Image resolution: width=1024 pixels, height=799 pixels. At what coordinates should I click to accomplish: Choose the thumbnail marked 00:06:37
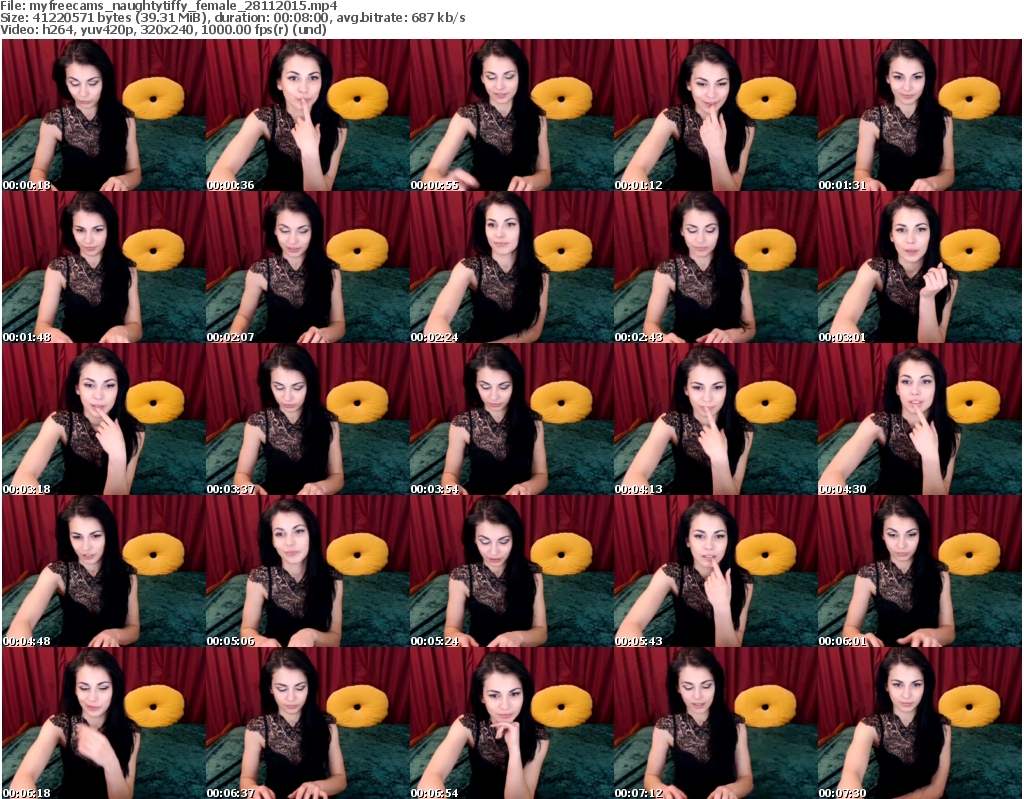[x=308, y=723]
